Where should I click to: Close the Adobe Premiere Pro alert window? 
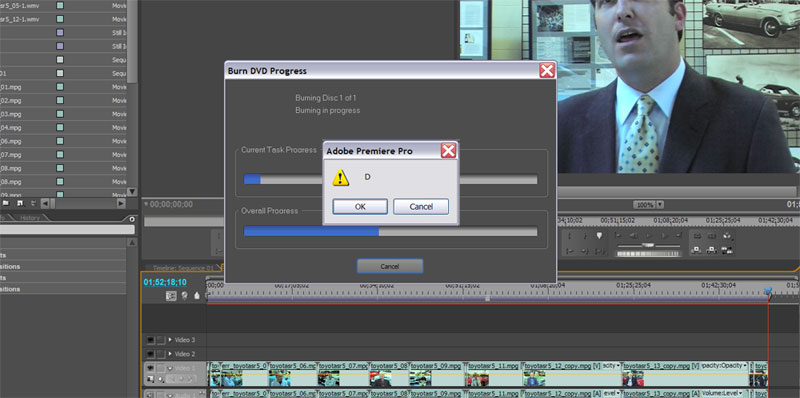tap(448, 151)
